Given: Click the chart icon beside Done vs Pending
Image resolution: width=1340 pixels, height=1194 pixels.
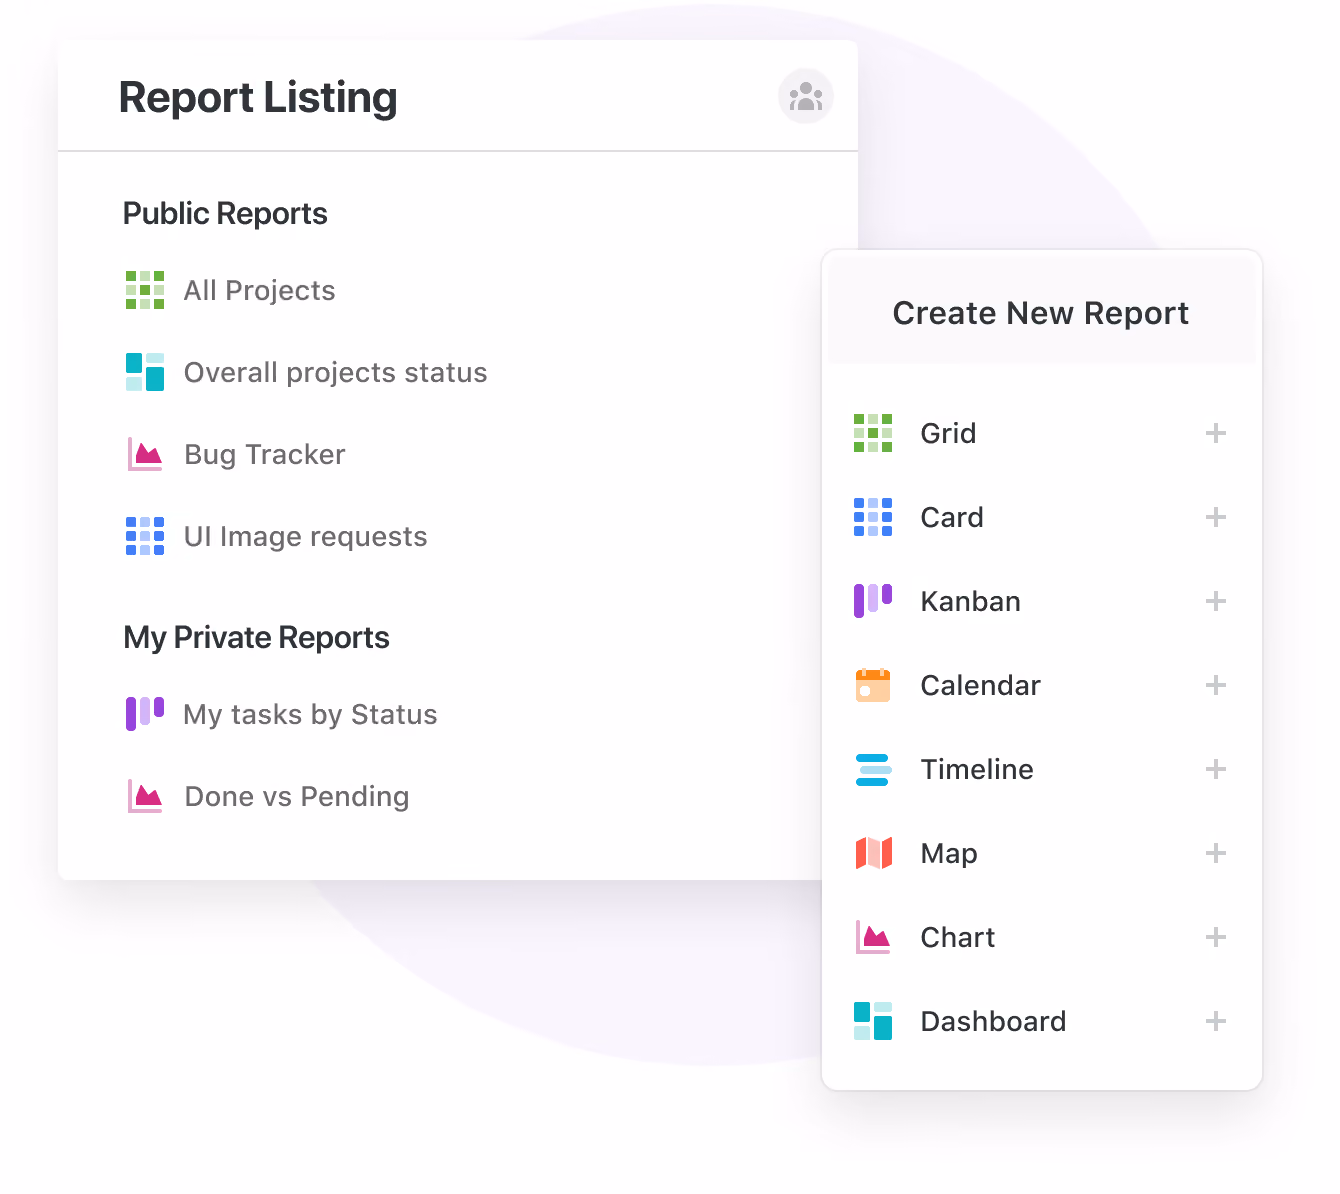Looking at the screenshot, I should (x=145, y=796).
